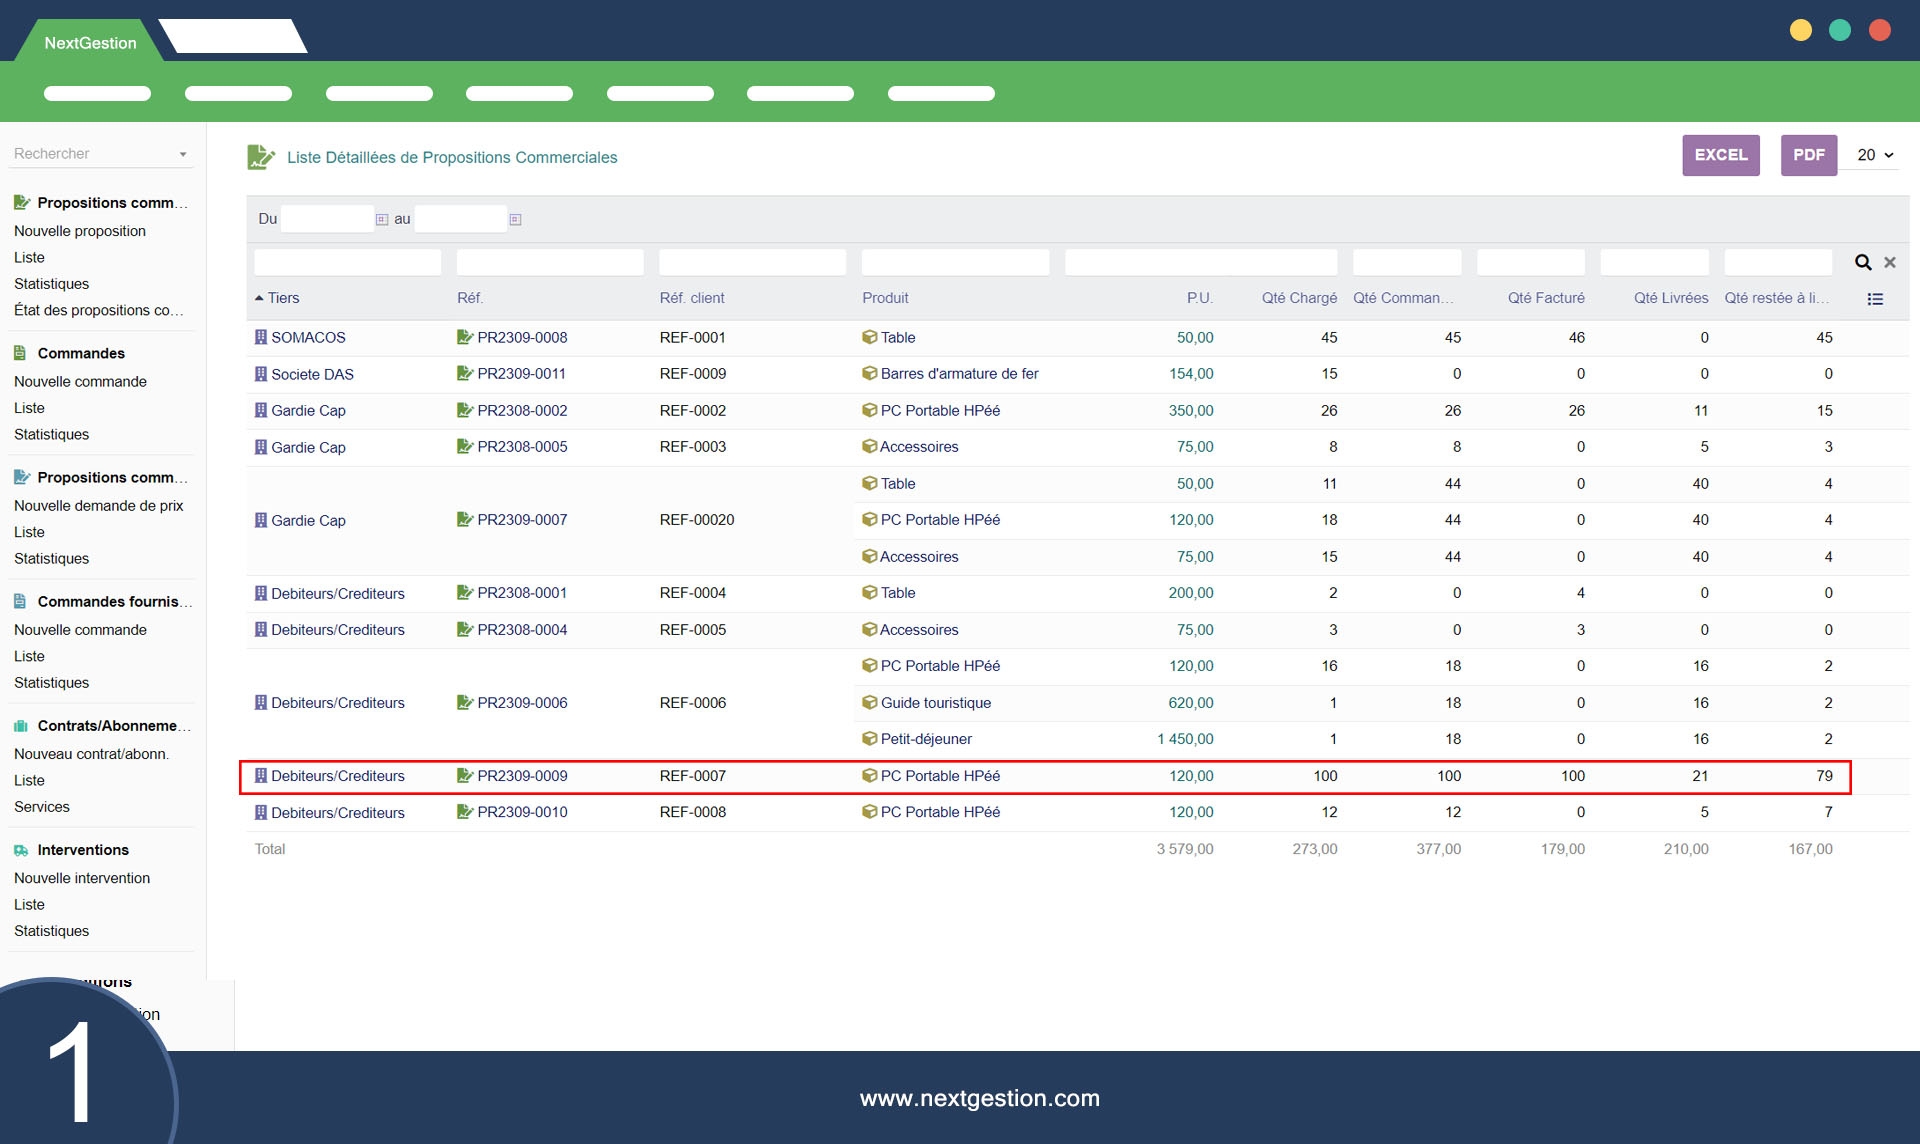This screenshot has width=1920, height=1144.
Task: Clear filters with the X icon
Action: (x=1890, y=262)
